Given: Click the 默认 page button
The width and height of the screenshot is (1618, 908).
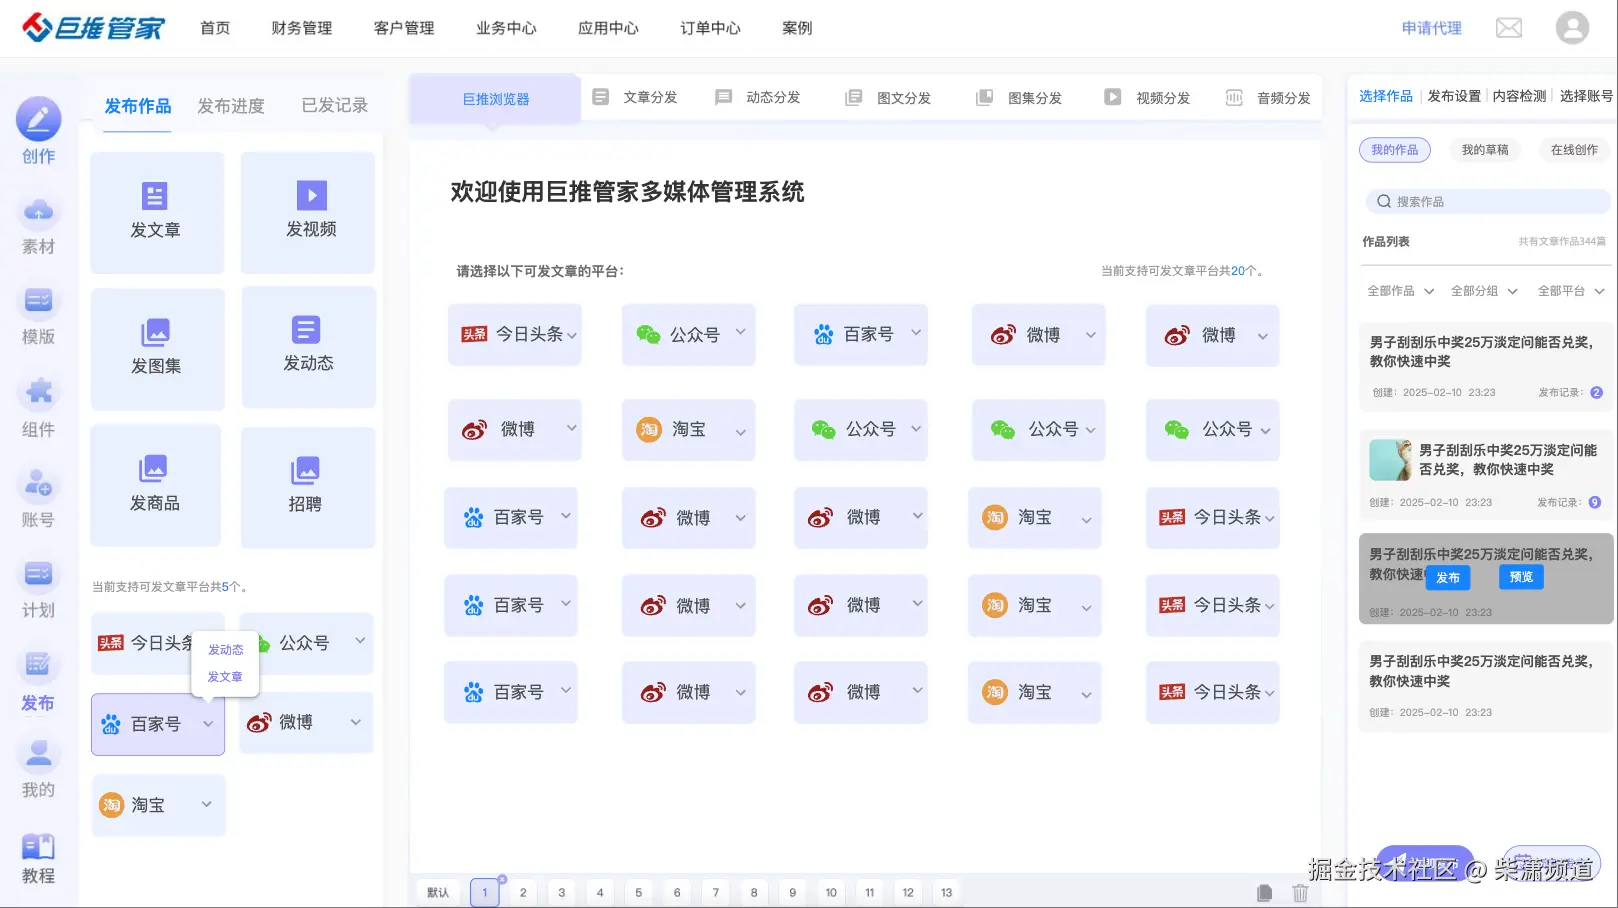Looking at the screenshot, I should [x=438, y=893].
